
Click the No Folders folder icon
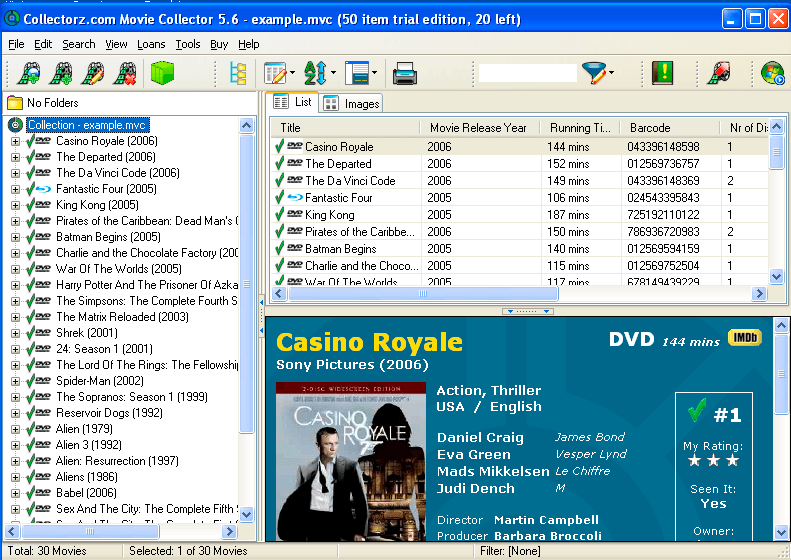point(15,103)
